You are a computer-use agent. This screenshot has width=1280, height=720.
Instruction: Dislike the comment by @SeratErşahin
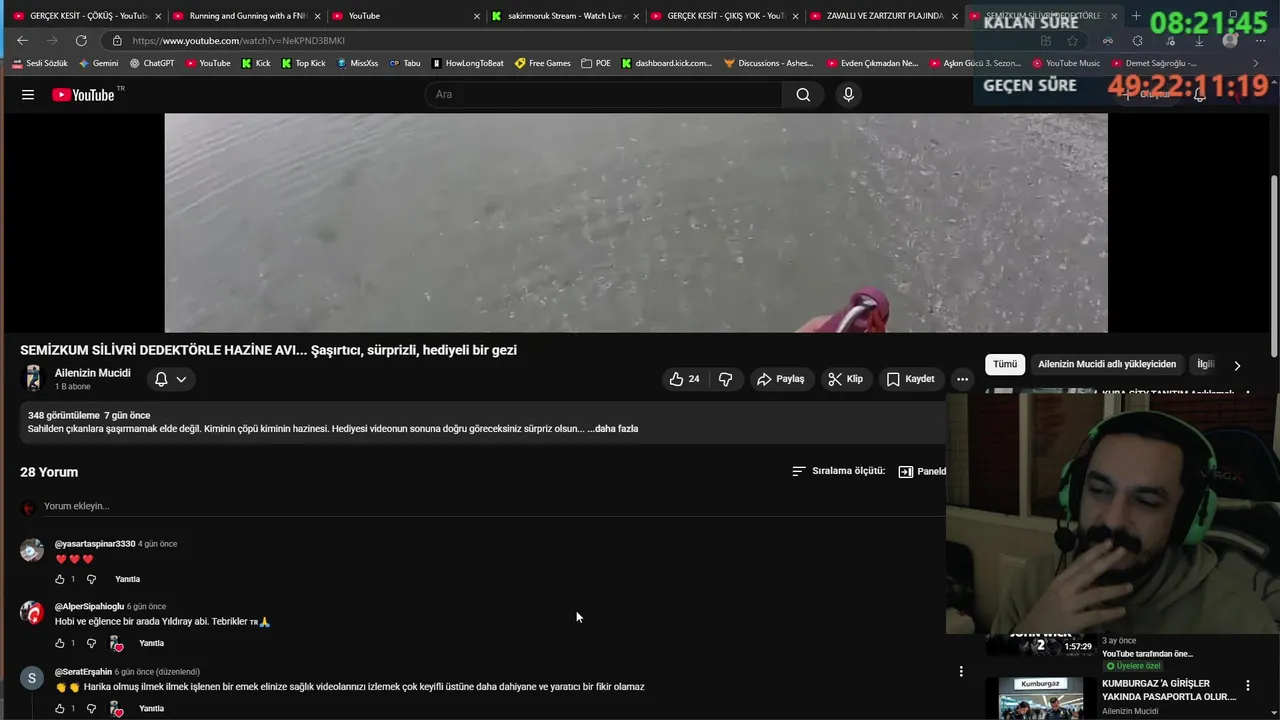pyautogui.click(x=91, y=708)
